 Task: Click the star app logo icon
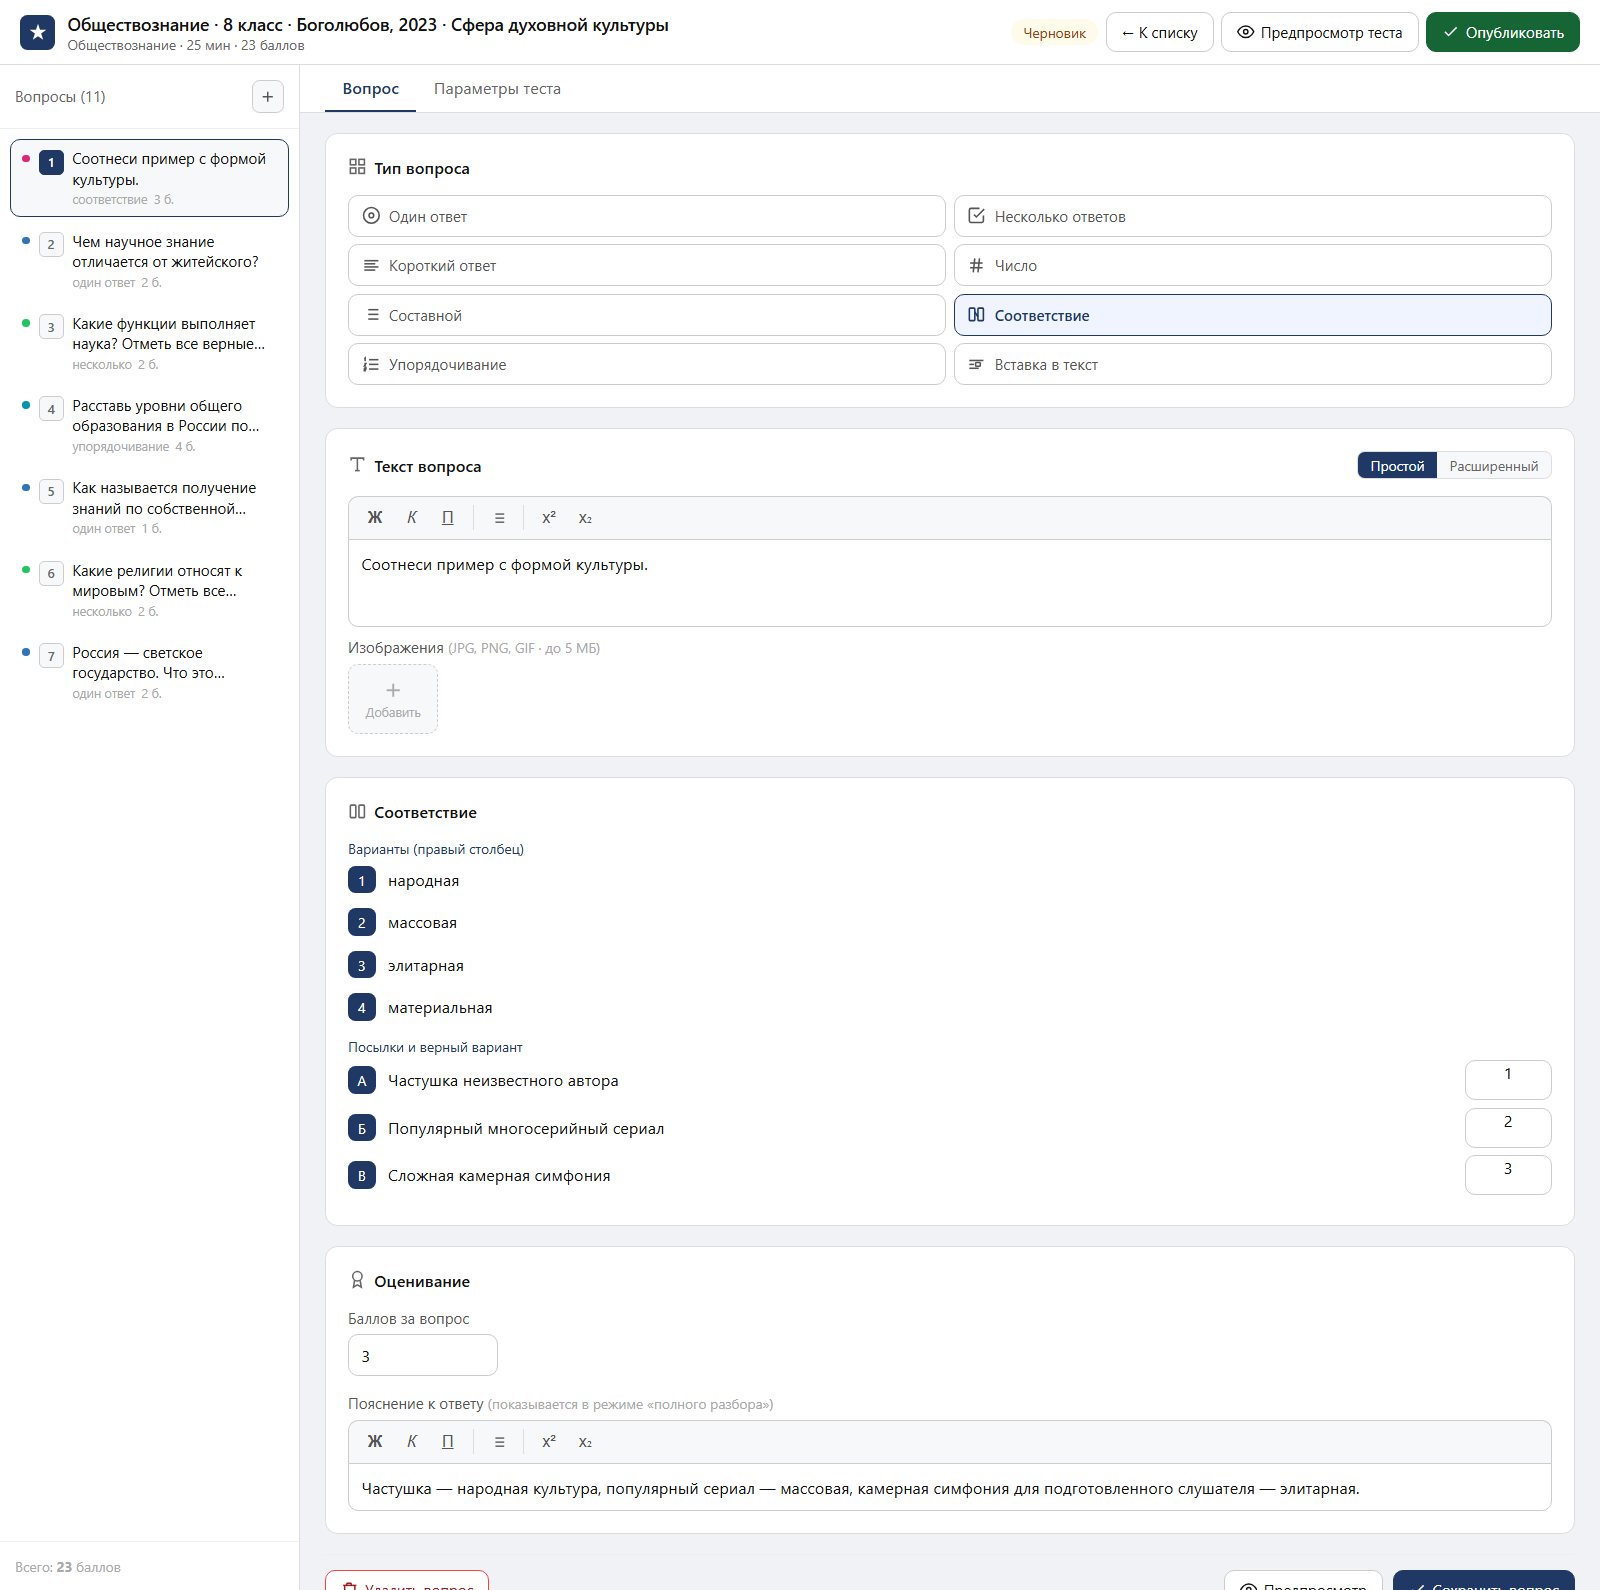click(38, 32)
